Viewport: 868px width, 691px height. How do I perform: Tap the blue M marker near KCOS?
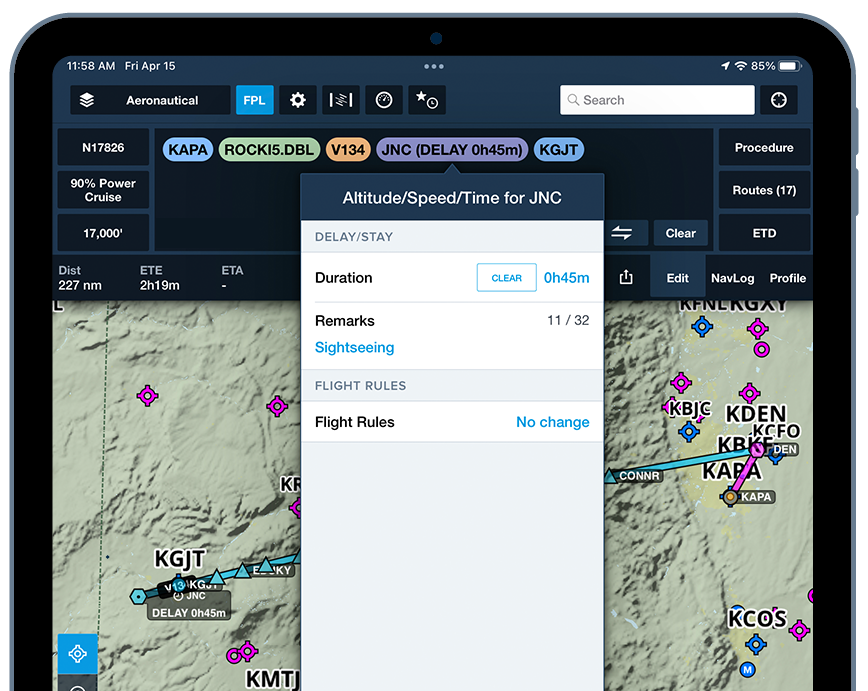click(x=747, y=670)
